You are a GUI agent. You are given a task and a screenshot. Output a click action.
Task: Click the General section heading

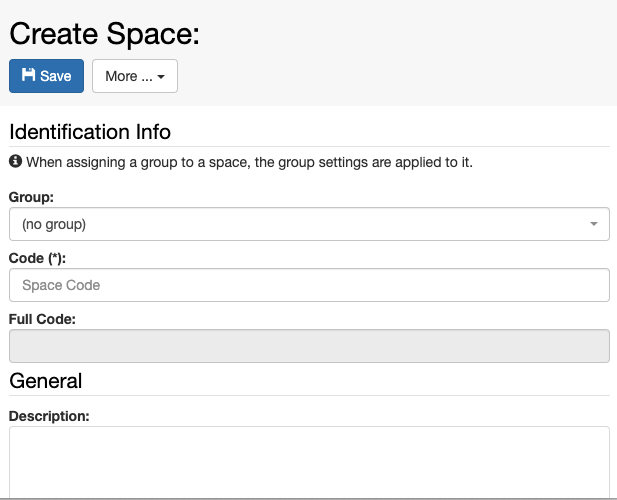pyautogui.click(x=46, y=381)
